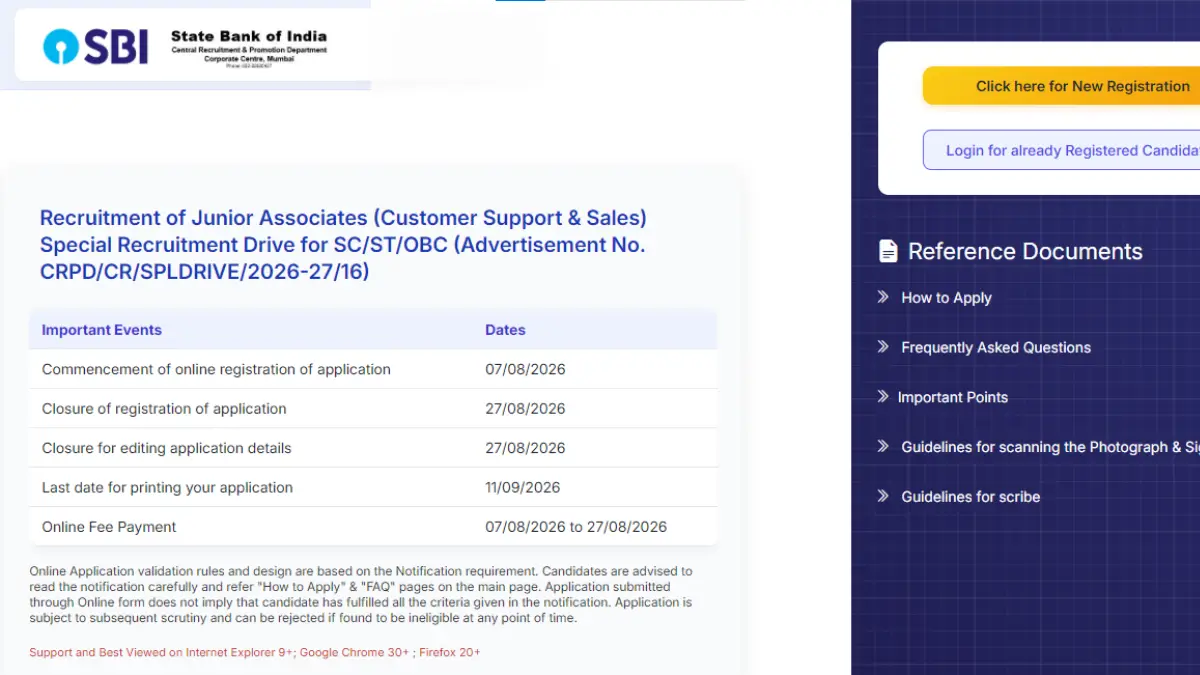
Task: Login for already Registered Candidate button
Action: (x=1061, y=150)
